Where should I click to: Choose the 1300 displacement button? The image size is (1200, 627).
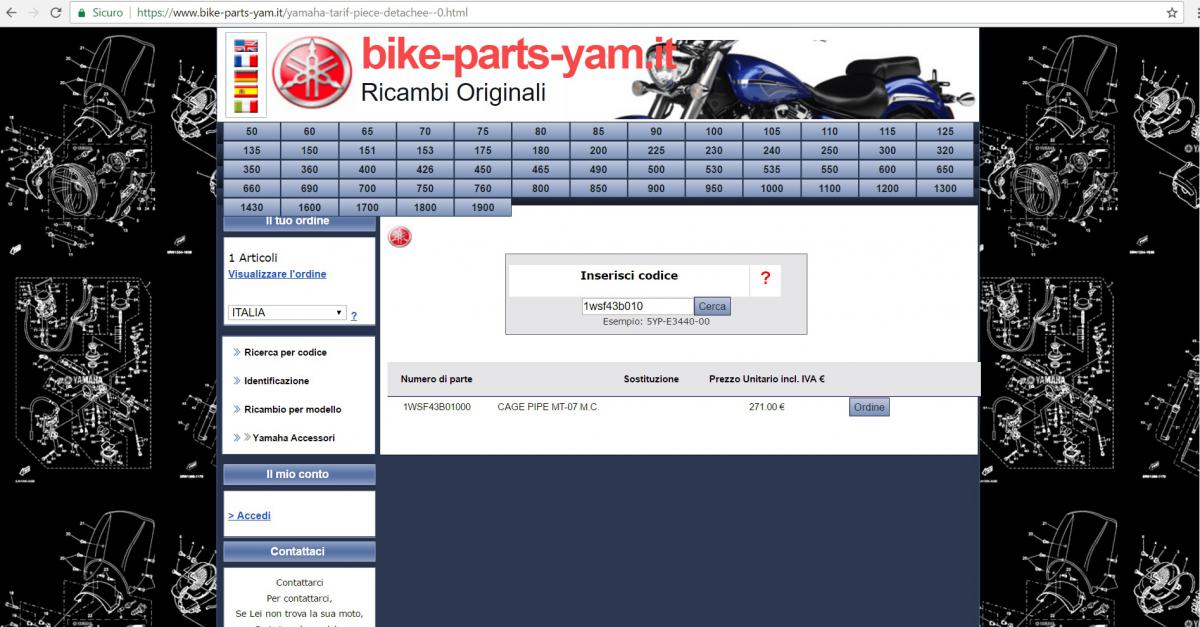[945, 189]
